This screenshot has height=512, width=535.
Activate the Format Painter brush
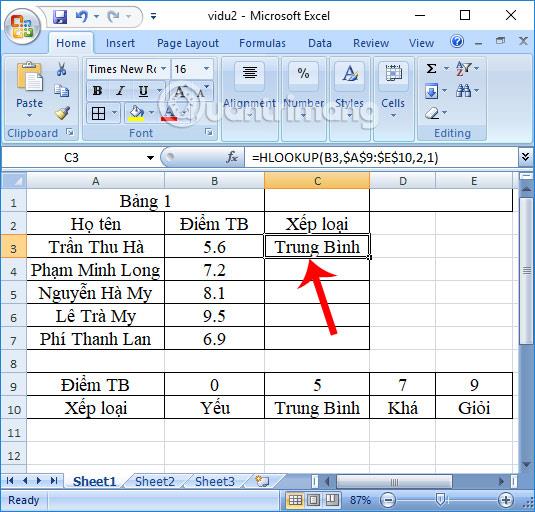tap(62, 113)
